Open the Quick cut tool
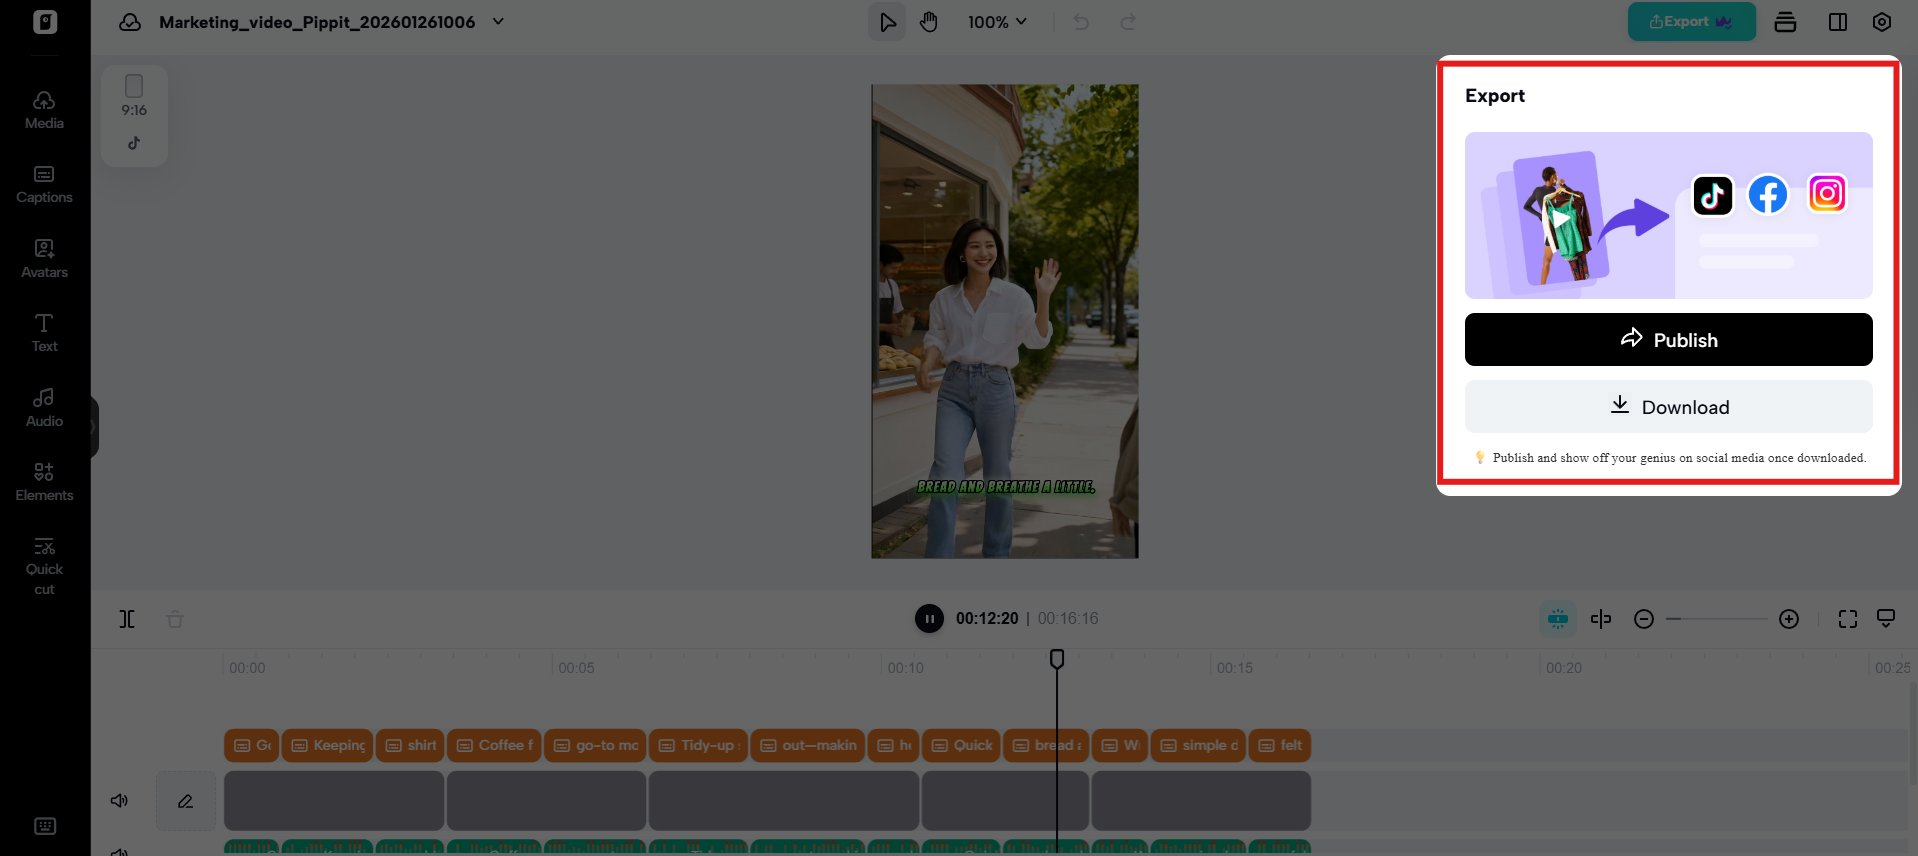The image size is (1918, 856). (44, 566)
